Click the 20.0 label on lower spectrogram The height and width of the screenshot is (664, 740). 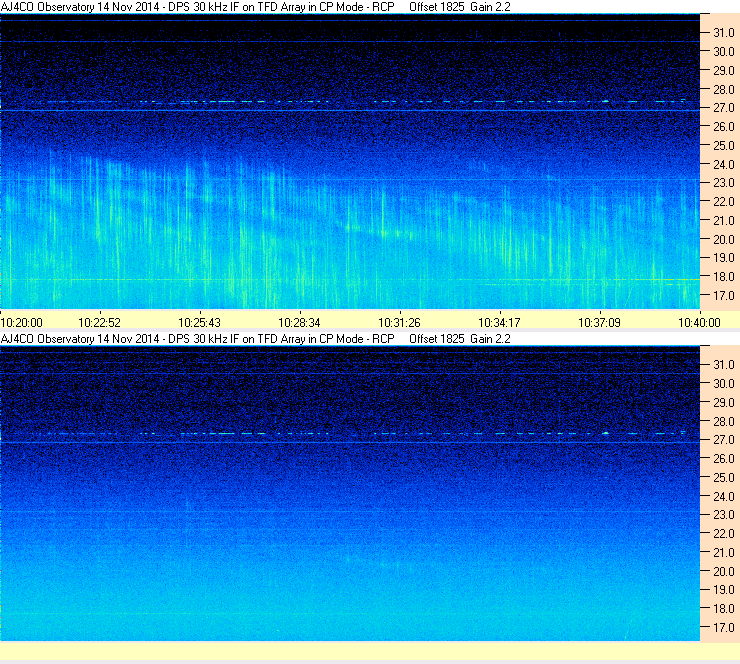click(723, 572)
